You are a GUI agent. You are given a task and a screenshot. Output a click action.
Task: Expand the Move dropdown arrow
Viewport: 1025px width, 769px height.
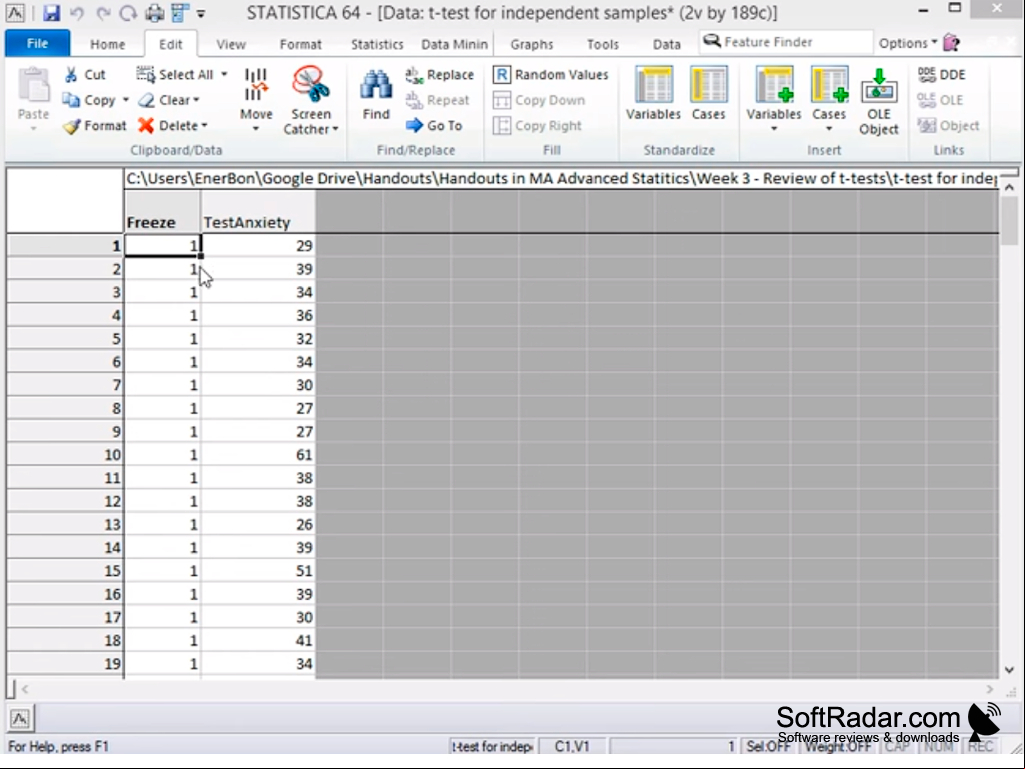[x=256, y=129]
